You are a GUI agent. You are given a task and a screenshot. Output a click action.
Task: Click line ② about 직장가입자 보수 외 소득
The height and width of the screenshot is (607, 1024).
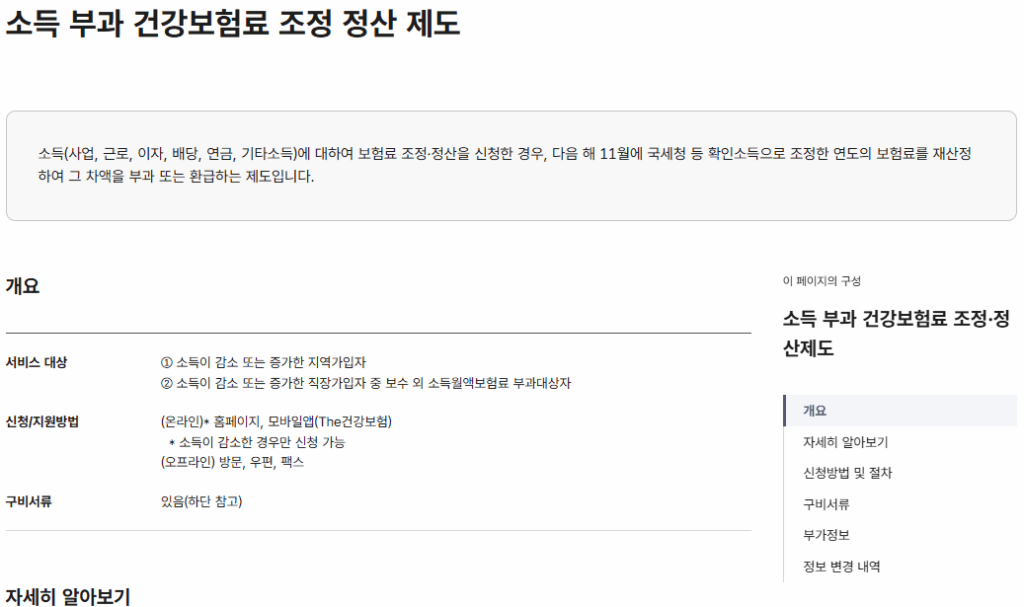[x=366, y=383]
